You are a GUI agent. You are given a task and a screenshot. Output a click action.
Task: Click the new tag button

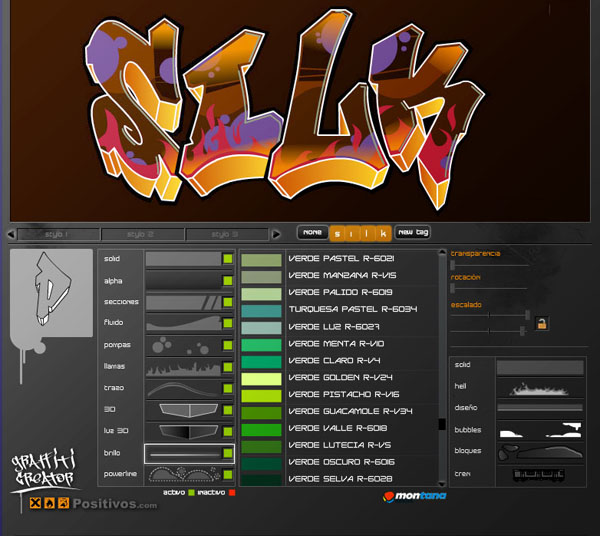pos(413,232)
